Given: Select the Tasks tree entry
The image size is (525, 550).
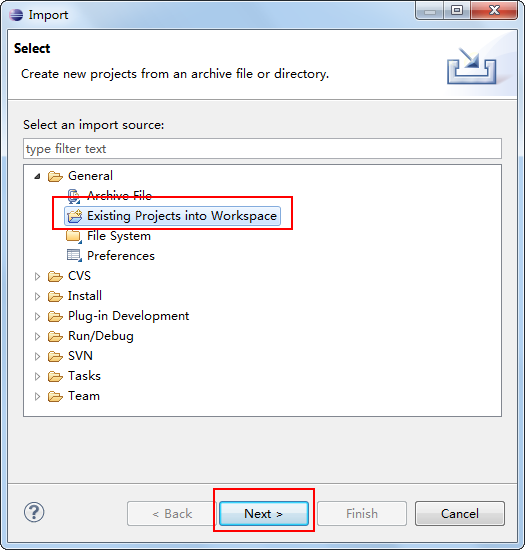Looking at the screenshot, I should pyautogui.click(x=84, y=376).
